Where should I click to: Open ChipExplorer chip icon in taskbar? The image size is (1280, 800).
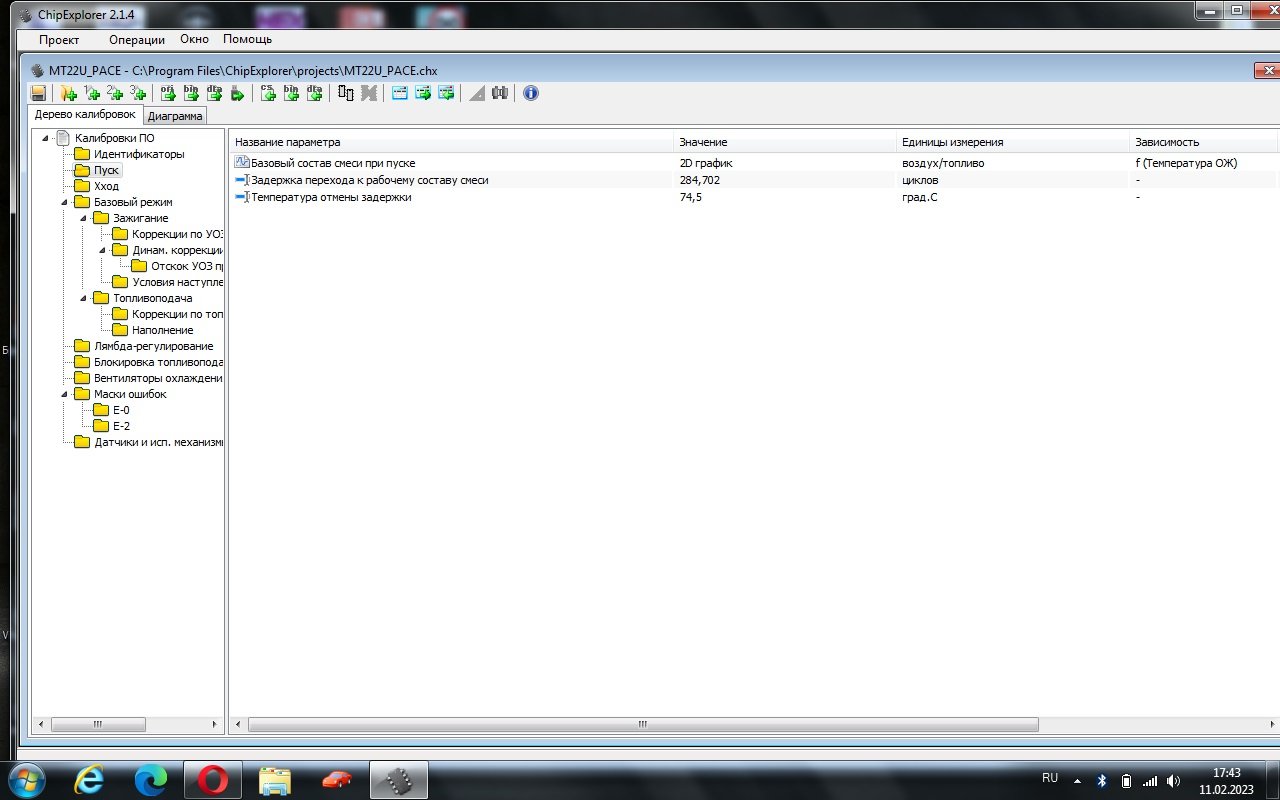[399, 779]
